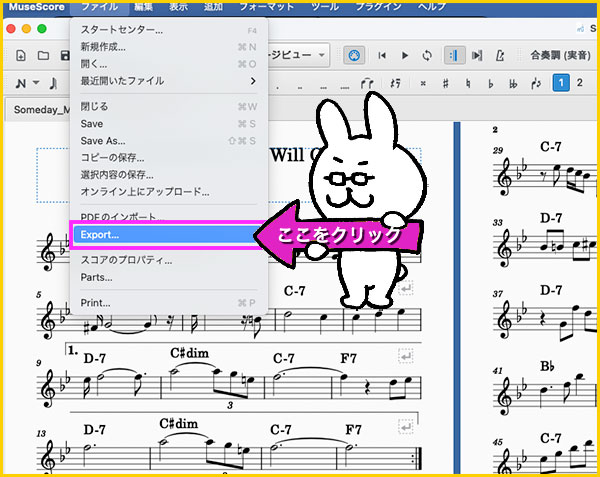This screenshot has width=600, height=477.
Task: Start playback with the play button
Action: [404, 56]
